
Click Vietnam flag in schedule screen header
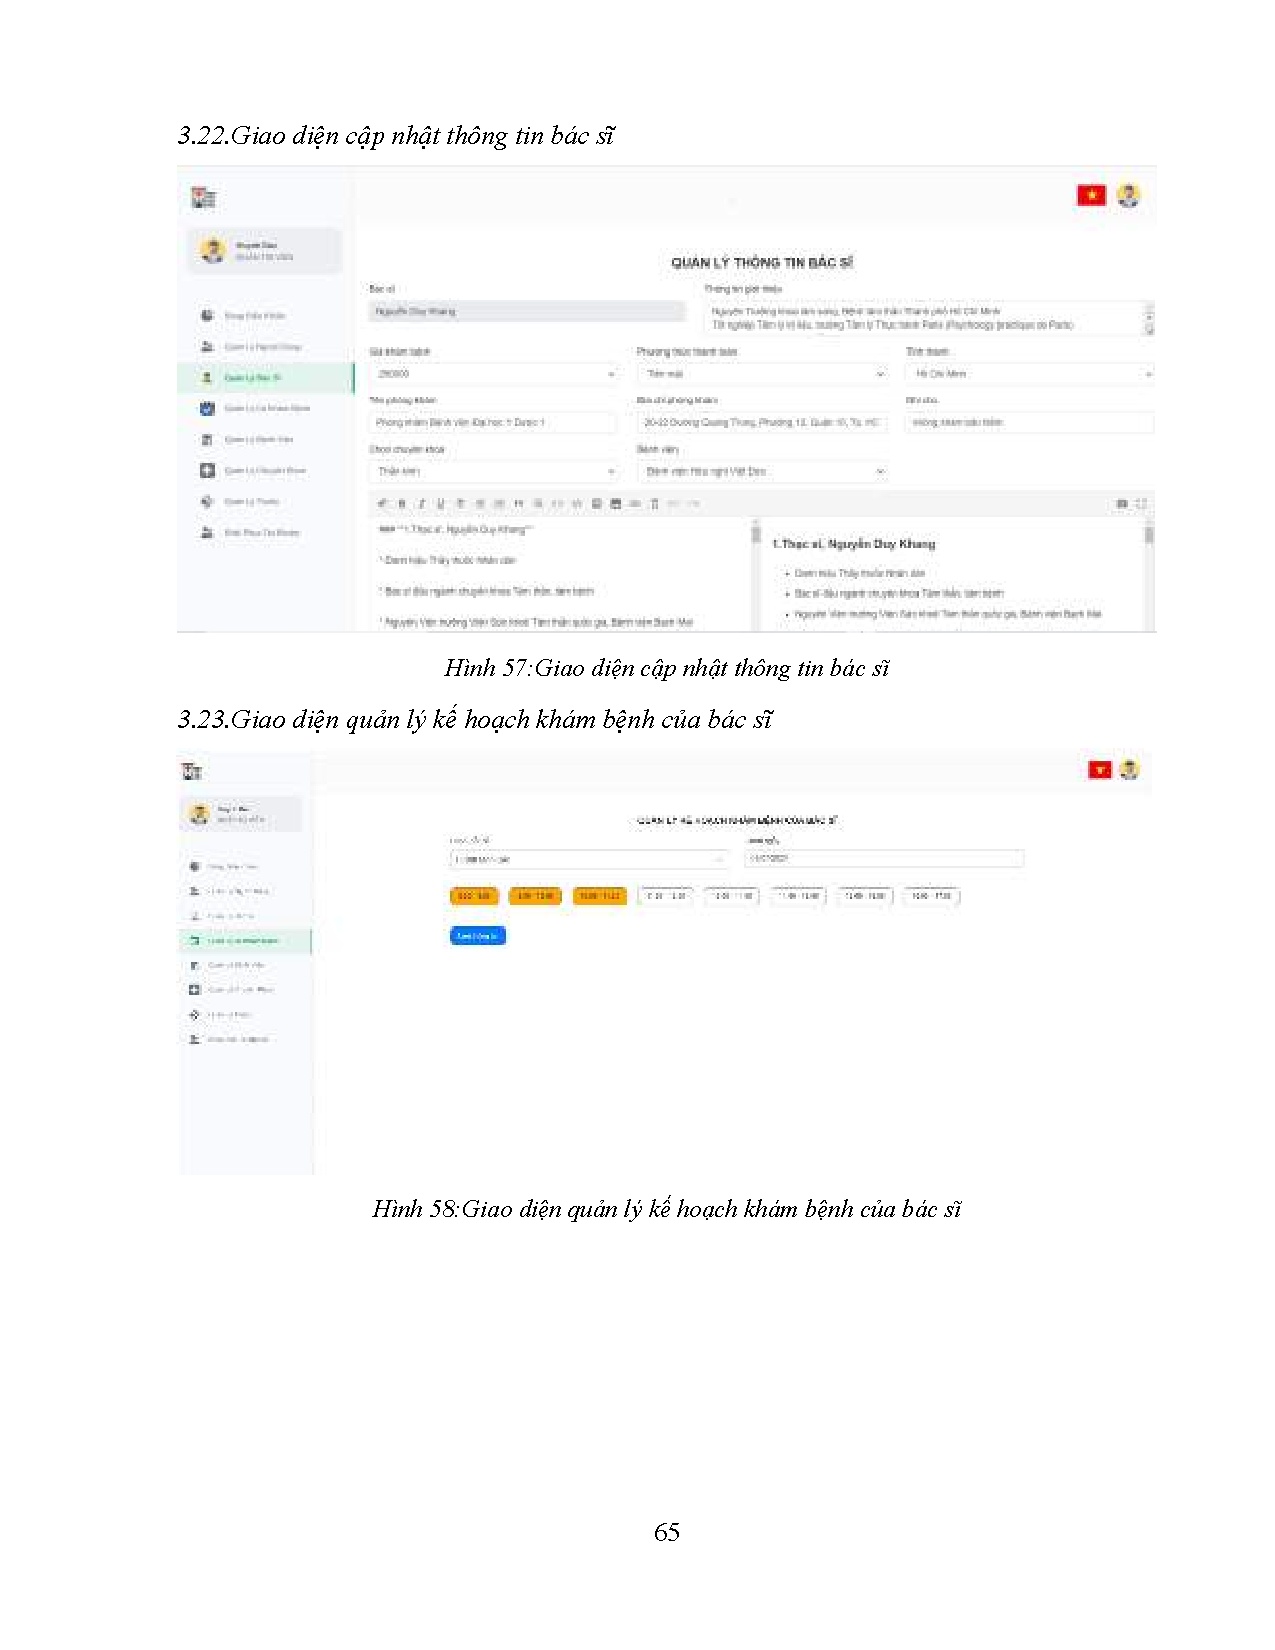[x=1100, y=769]
